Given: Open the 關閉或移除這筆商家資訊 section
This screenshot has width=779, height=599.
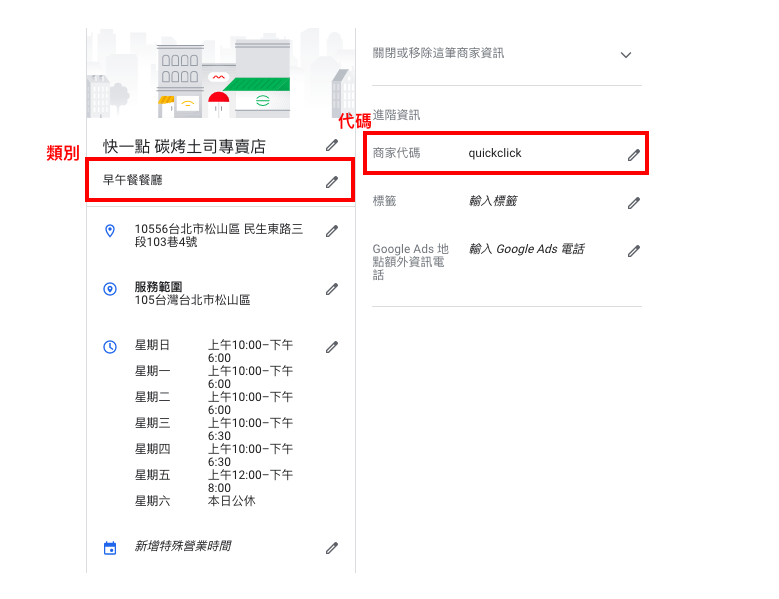Looking at the screenshot, I should [x=507, y=54].
